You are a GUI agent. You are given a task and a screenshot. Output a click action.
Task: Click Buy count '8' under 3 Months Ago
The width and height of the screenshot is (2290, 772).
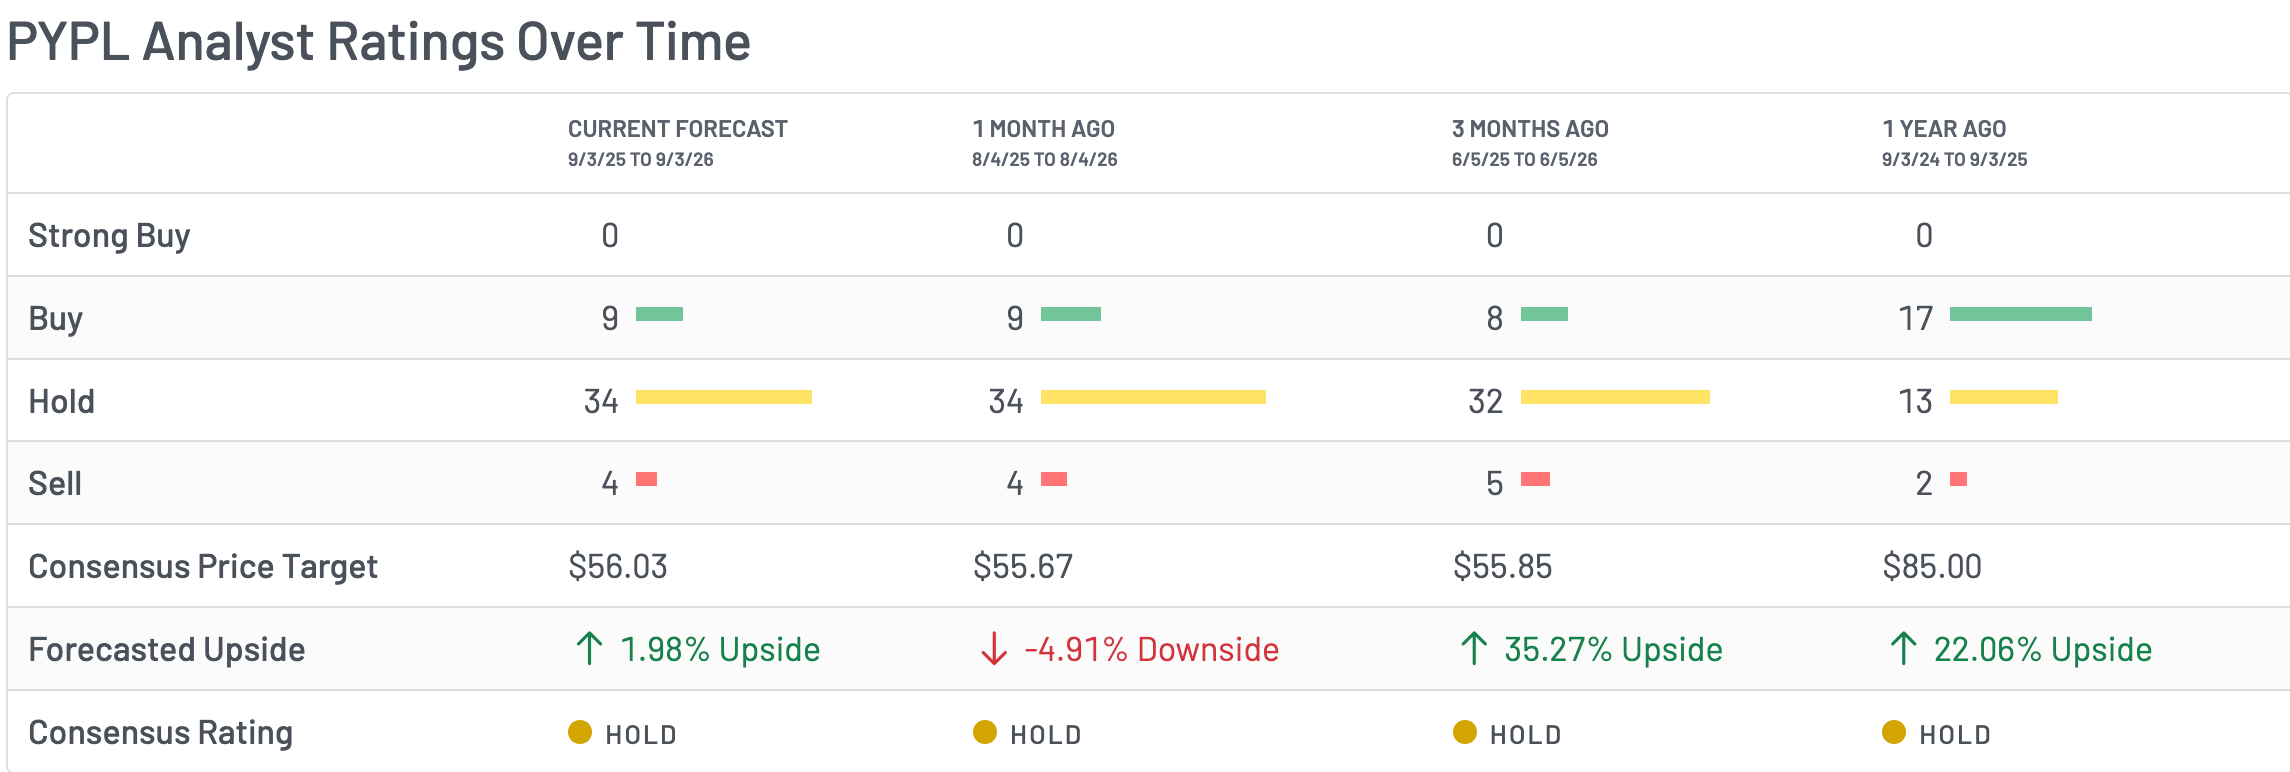(1495, 318)
